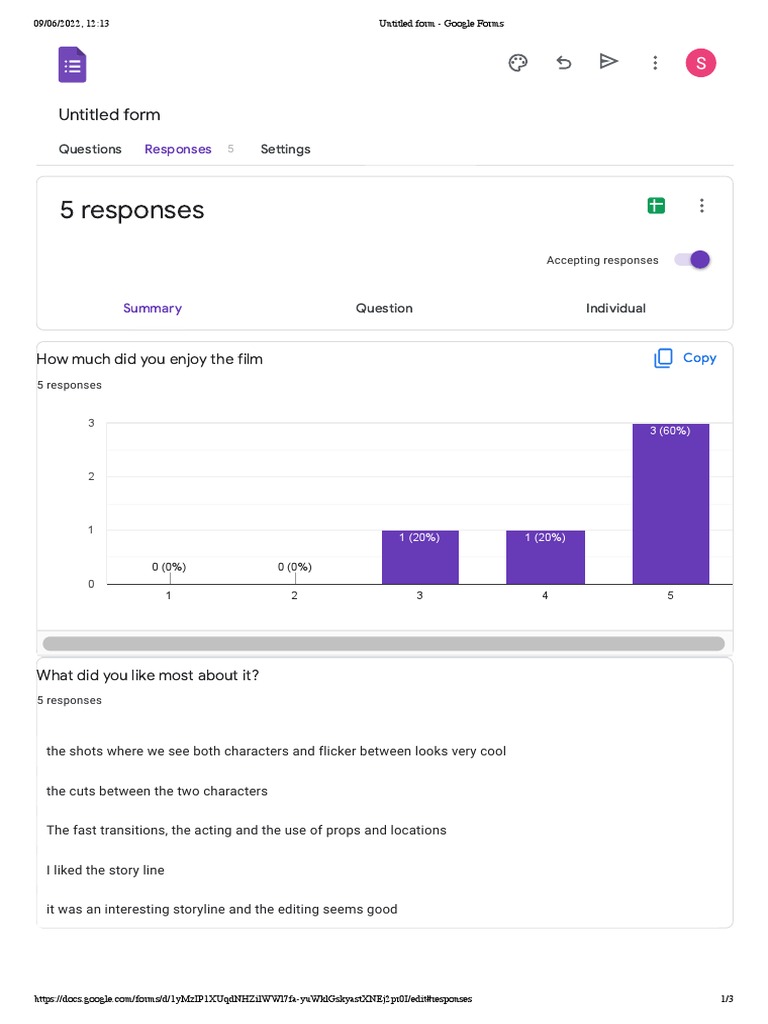Switch to the Question view
The height and width of the screenshot is (1024, 768).
tap(384, 308)
